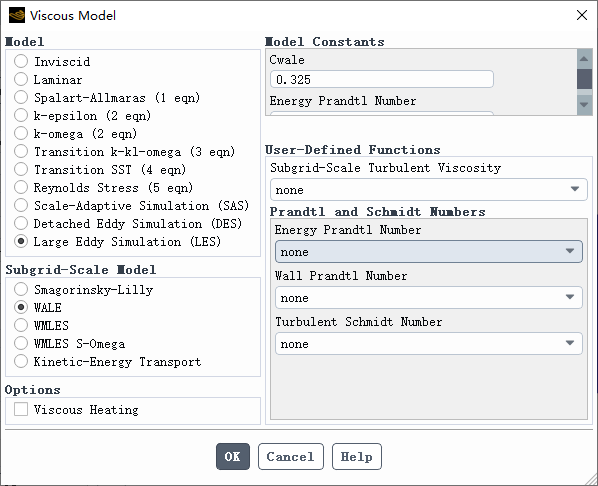
Task: Click the Model Constants scrollbar thumb
Action: pyautogui.click(x=584, y=79)
